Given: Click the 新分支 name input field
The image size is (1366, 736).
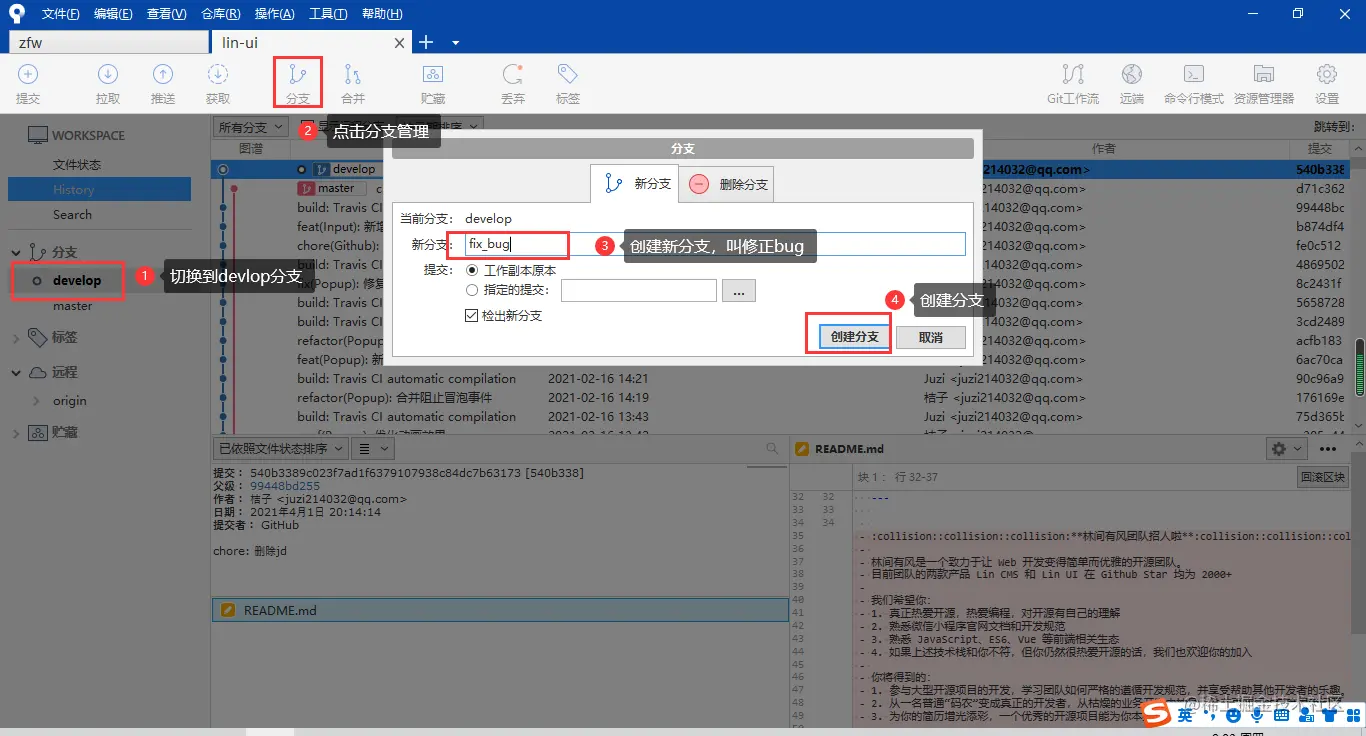Looking at the screenshot, I should (x=715, y=244).
